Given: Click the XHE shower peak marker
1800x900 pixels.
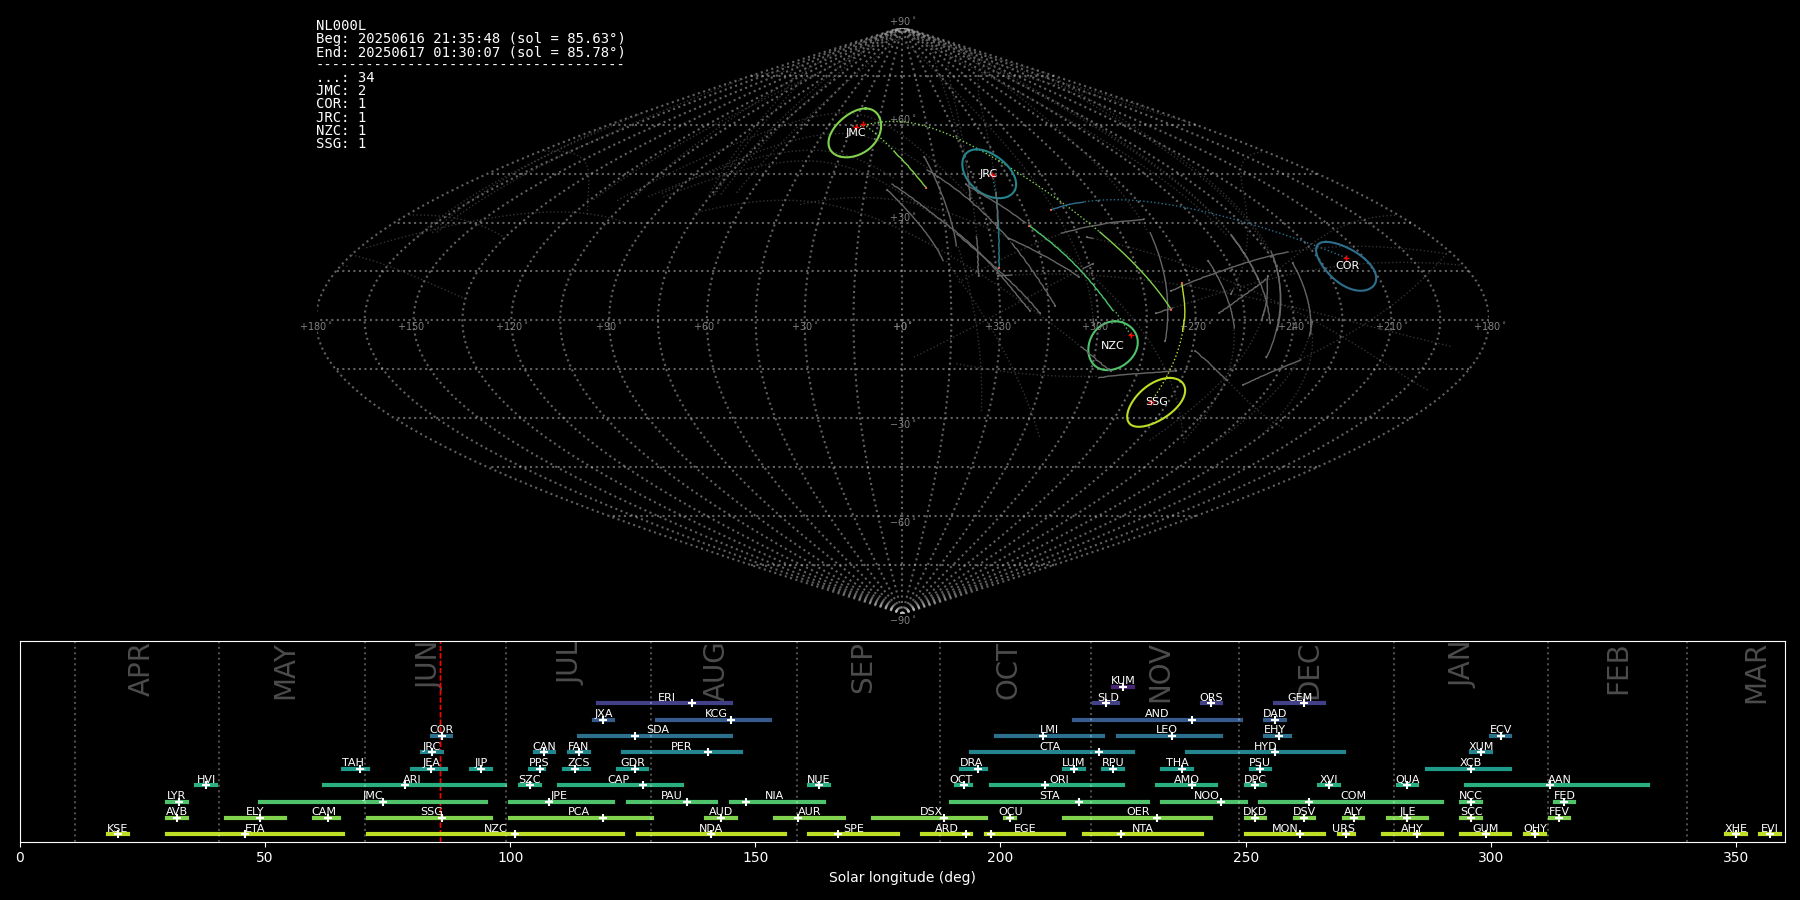Looking at the screenshot, I should point(1736,834).
